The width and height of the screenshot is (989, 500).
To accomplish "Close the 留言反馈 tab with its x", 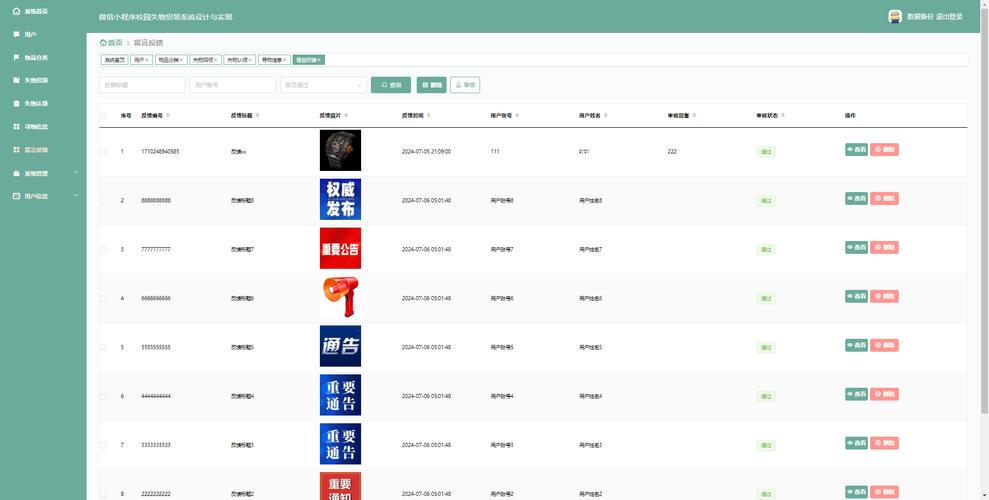I will click(320, 60).
